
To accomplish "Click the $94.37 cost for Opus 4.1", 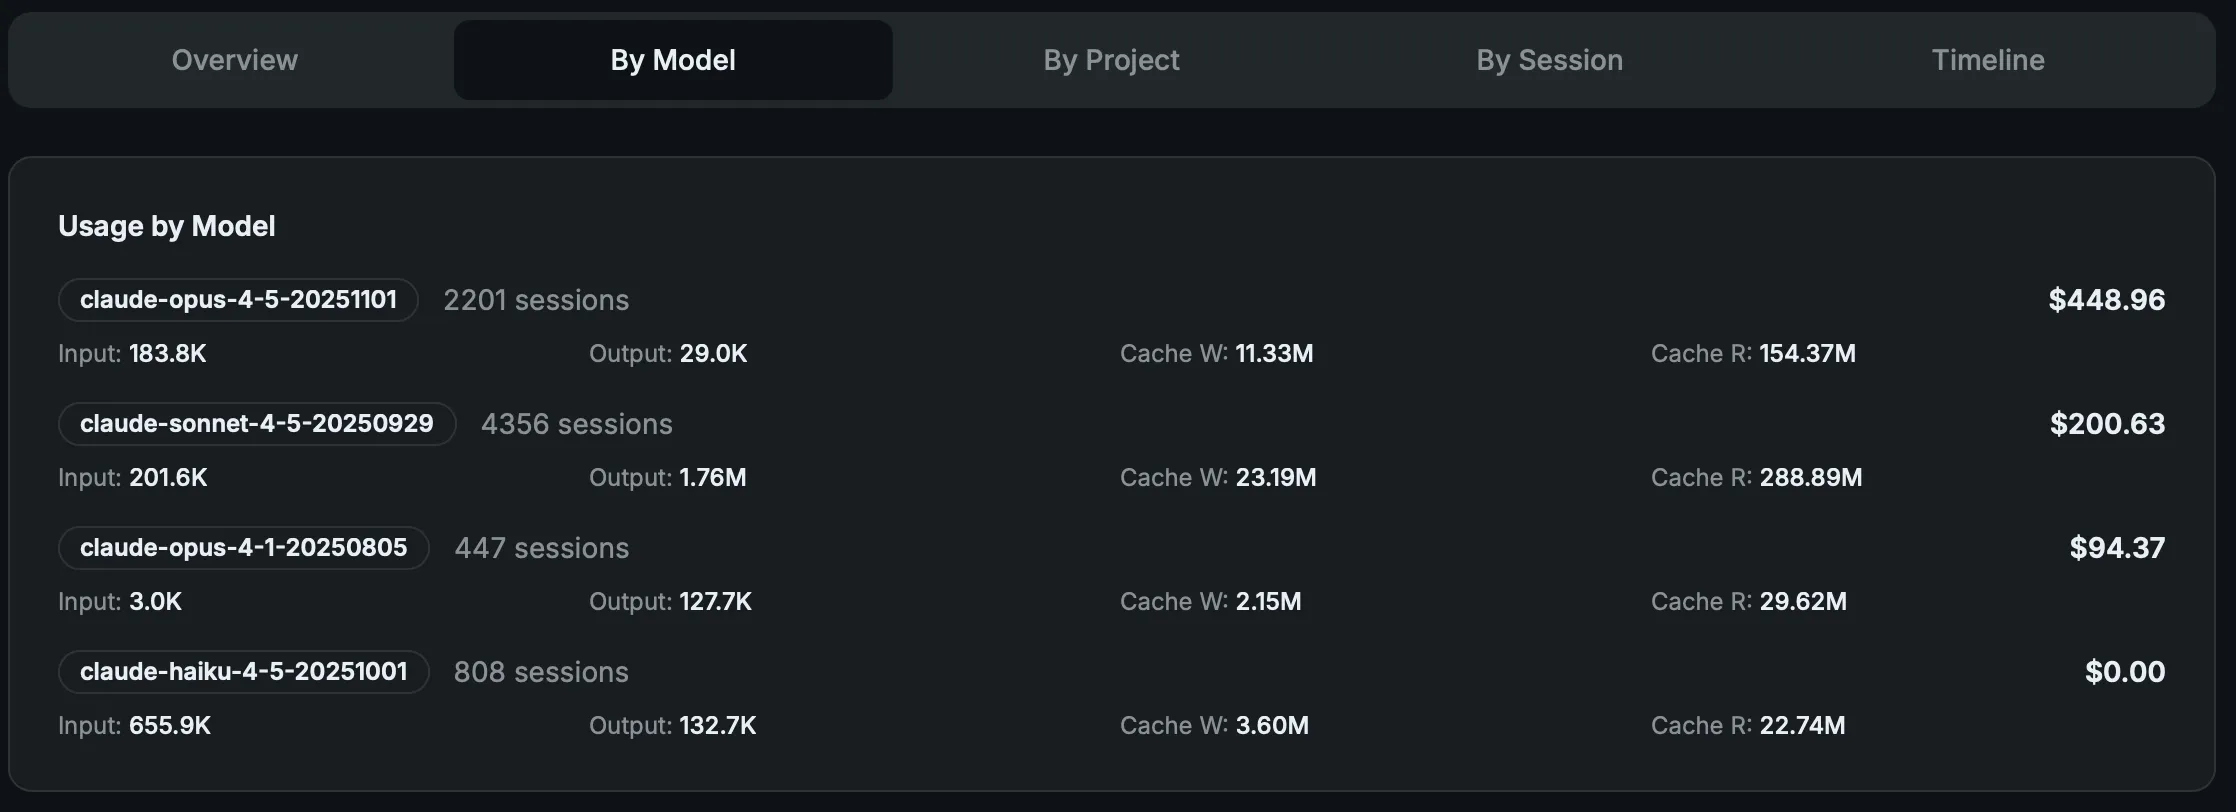I will pos(2117,548).
